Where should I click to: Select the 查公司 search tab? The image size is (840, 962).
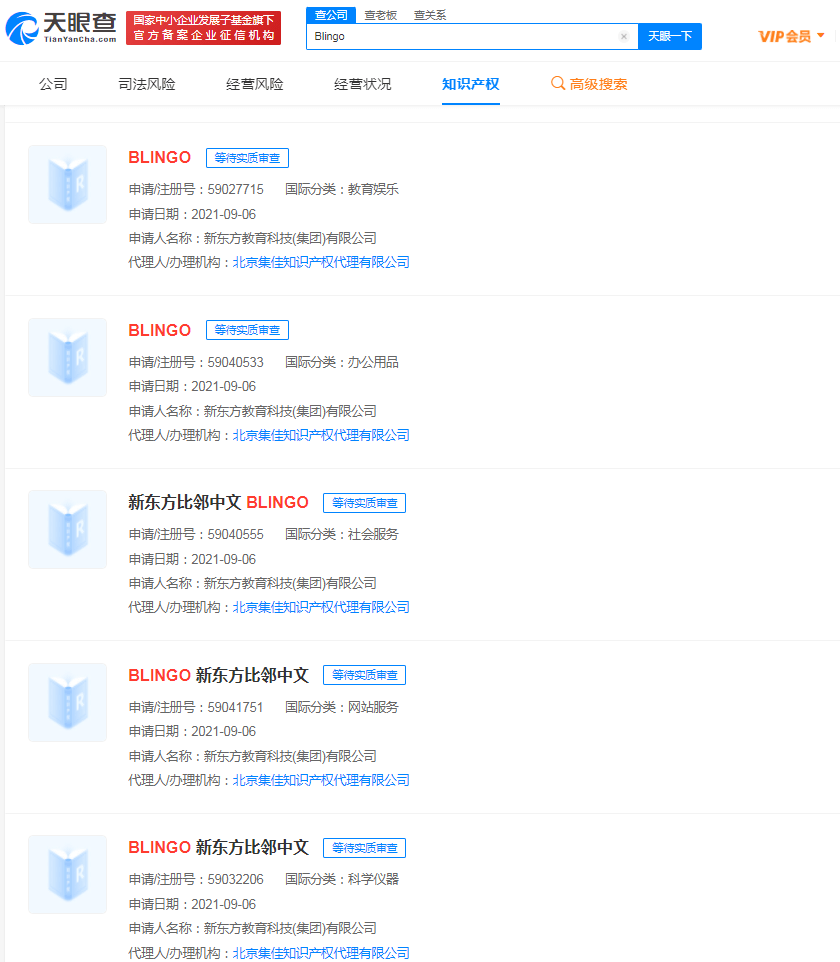coord(331,15)
